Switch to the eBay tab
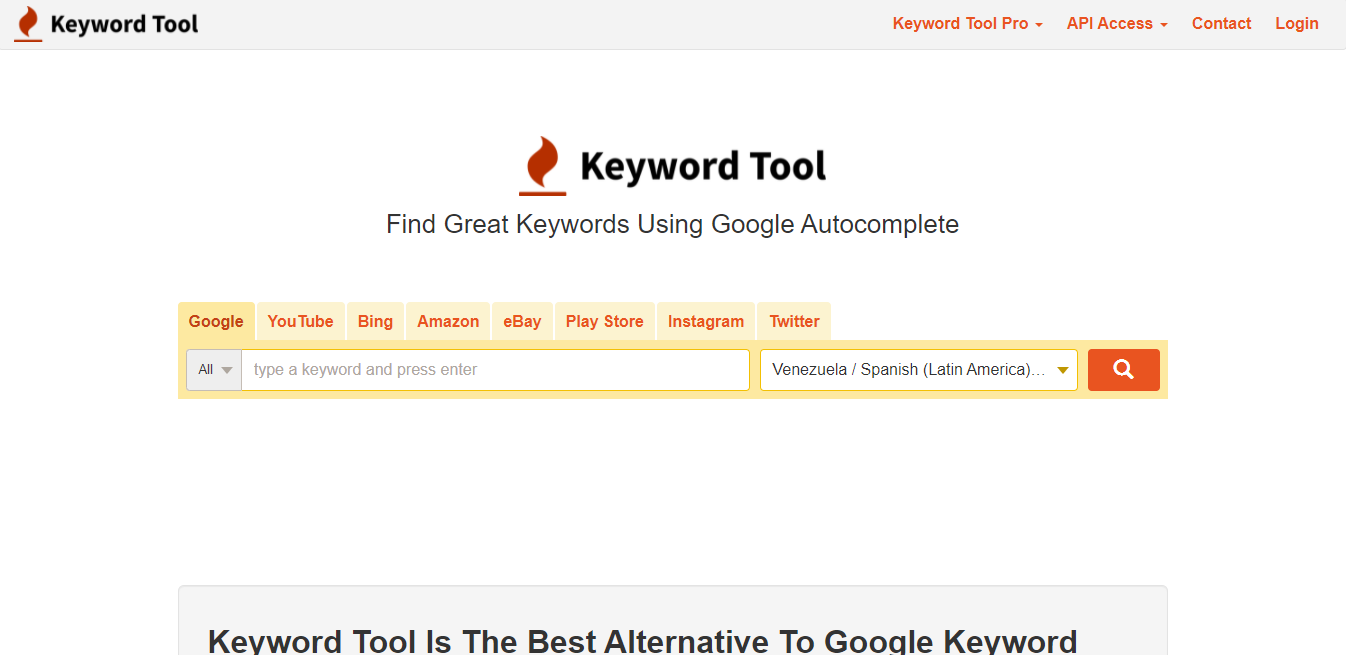Screen dimensions: 1346x655 522,321
